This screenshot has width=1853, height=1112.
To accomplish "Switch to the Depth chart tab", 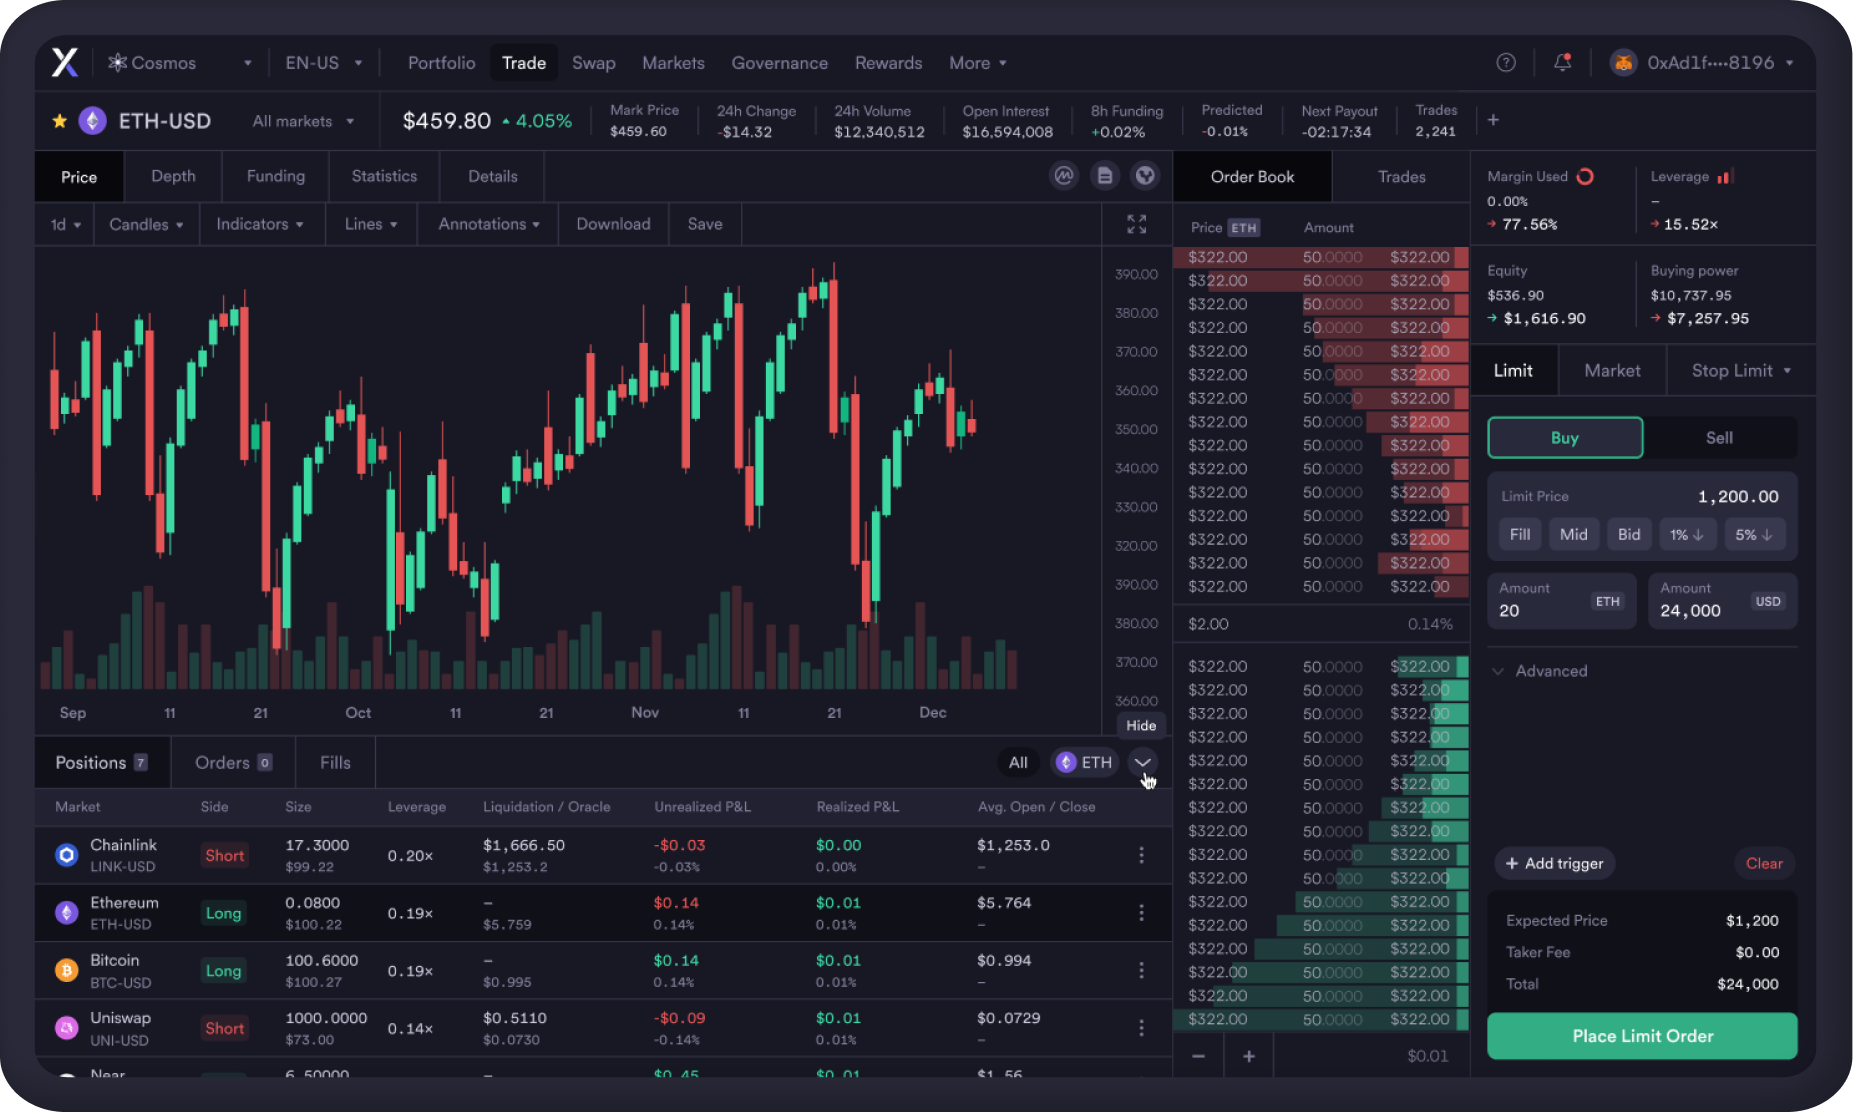I will point(173,176).
